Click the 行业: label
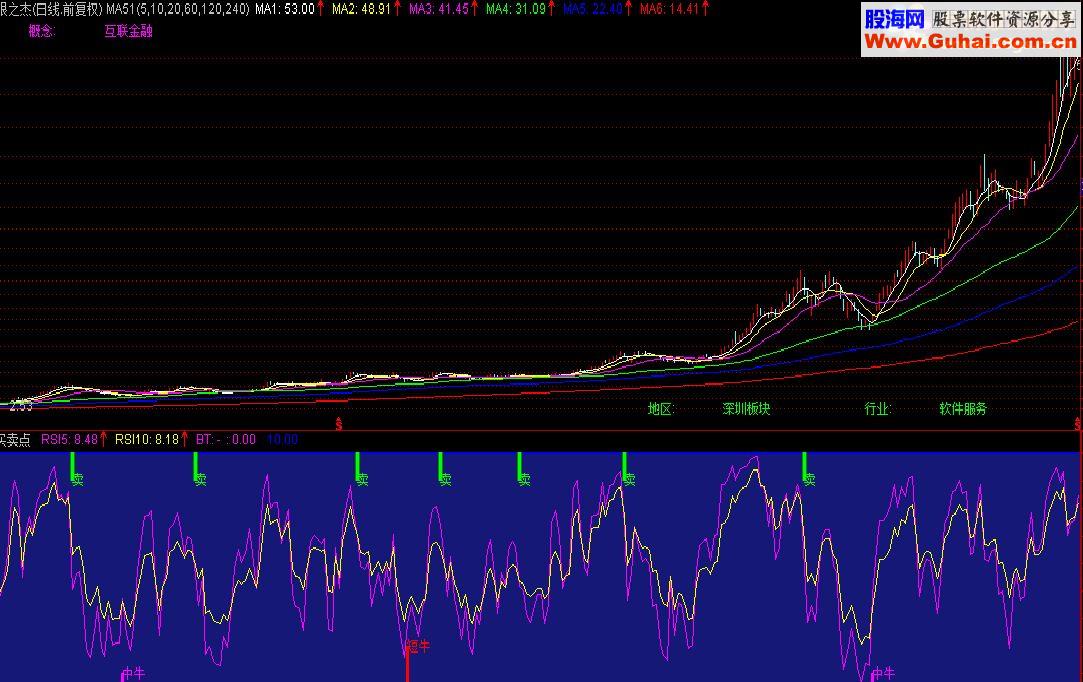 877,408
